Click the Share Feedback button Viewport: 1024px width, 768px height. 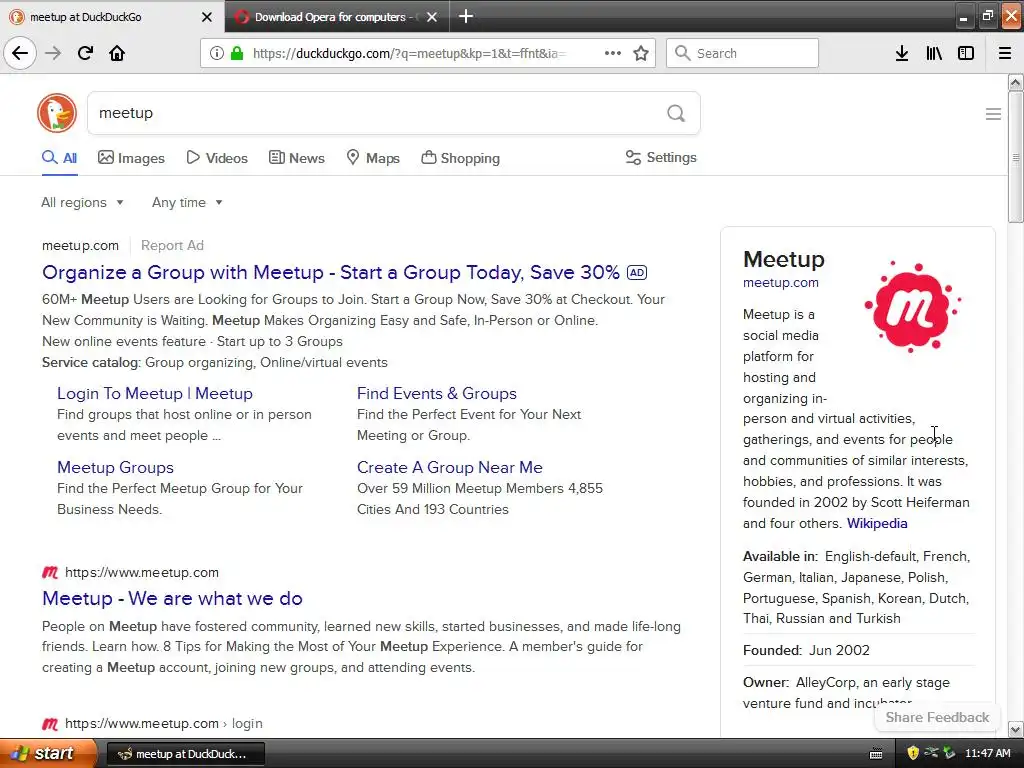937,717
